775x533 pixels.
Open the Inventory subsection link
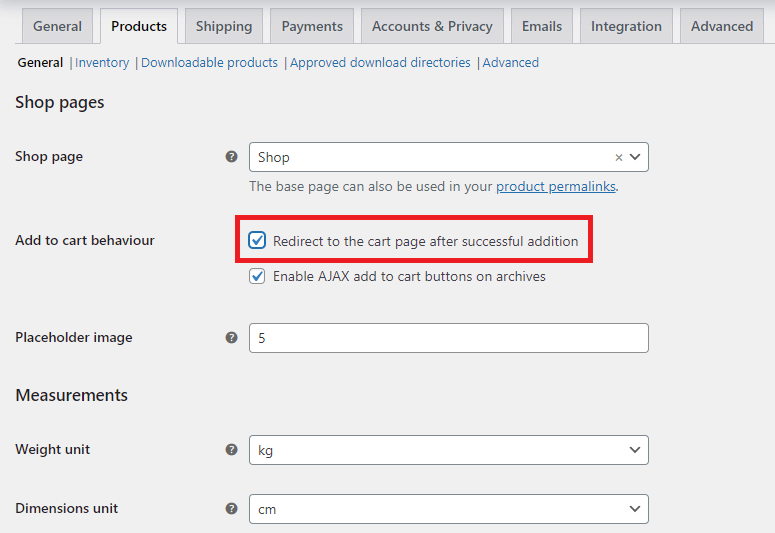click(102, 63)
